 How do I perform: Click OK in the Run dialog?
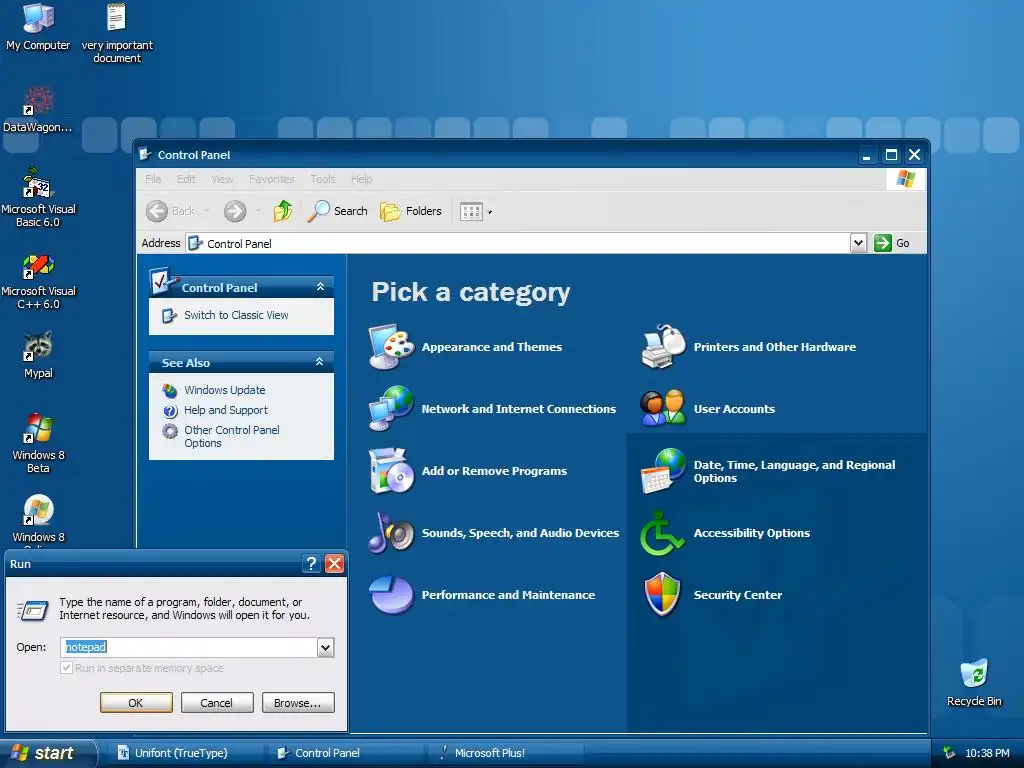tap(136, 703)
